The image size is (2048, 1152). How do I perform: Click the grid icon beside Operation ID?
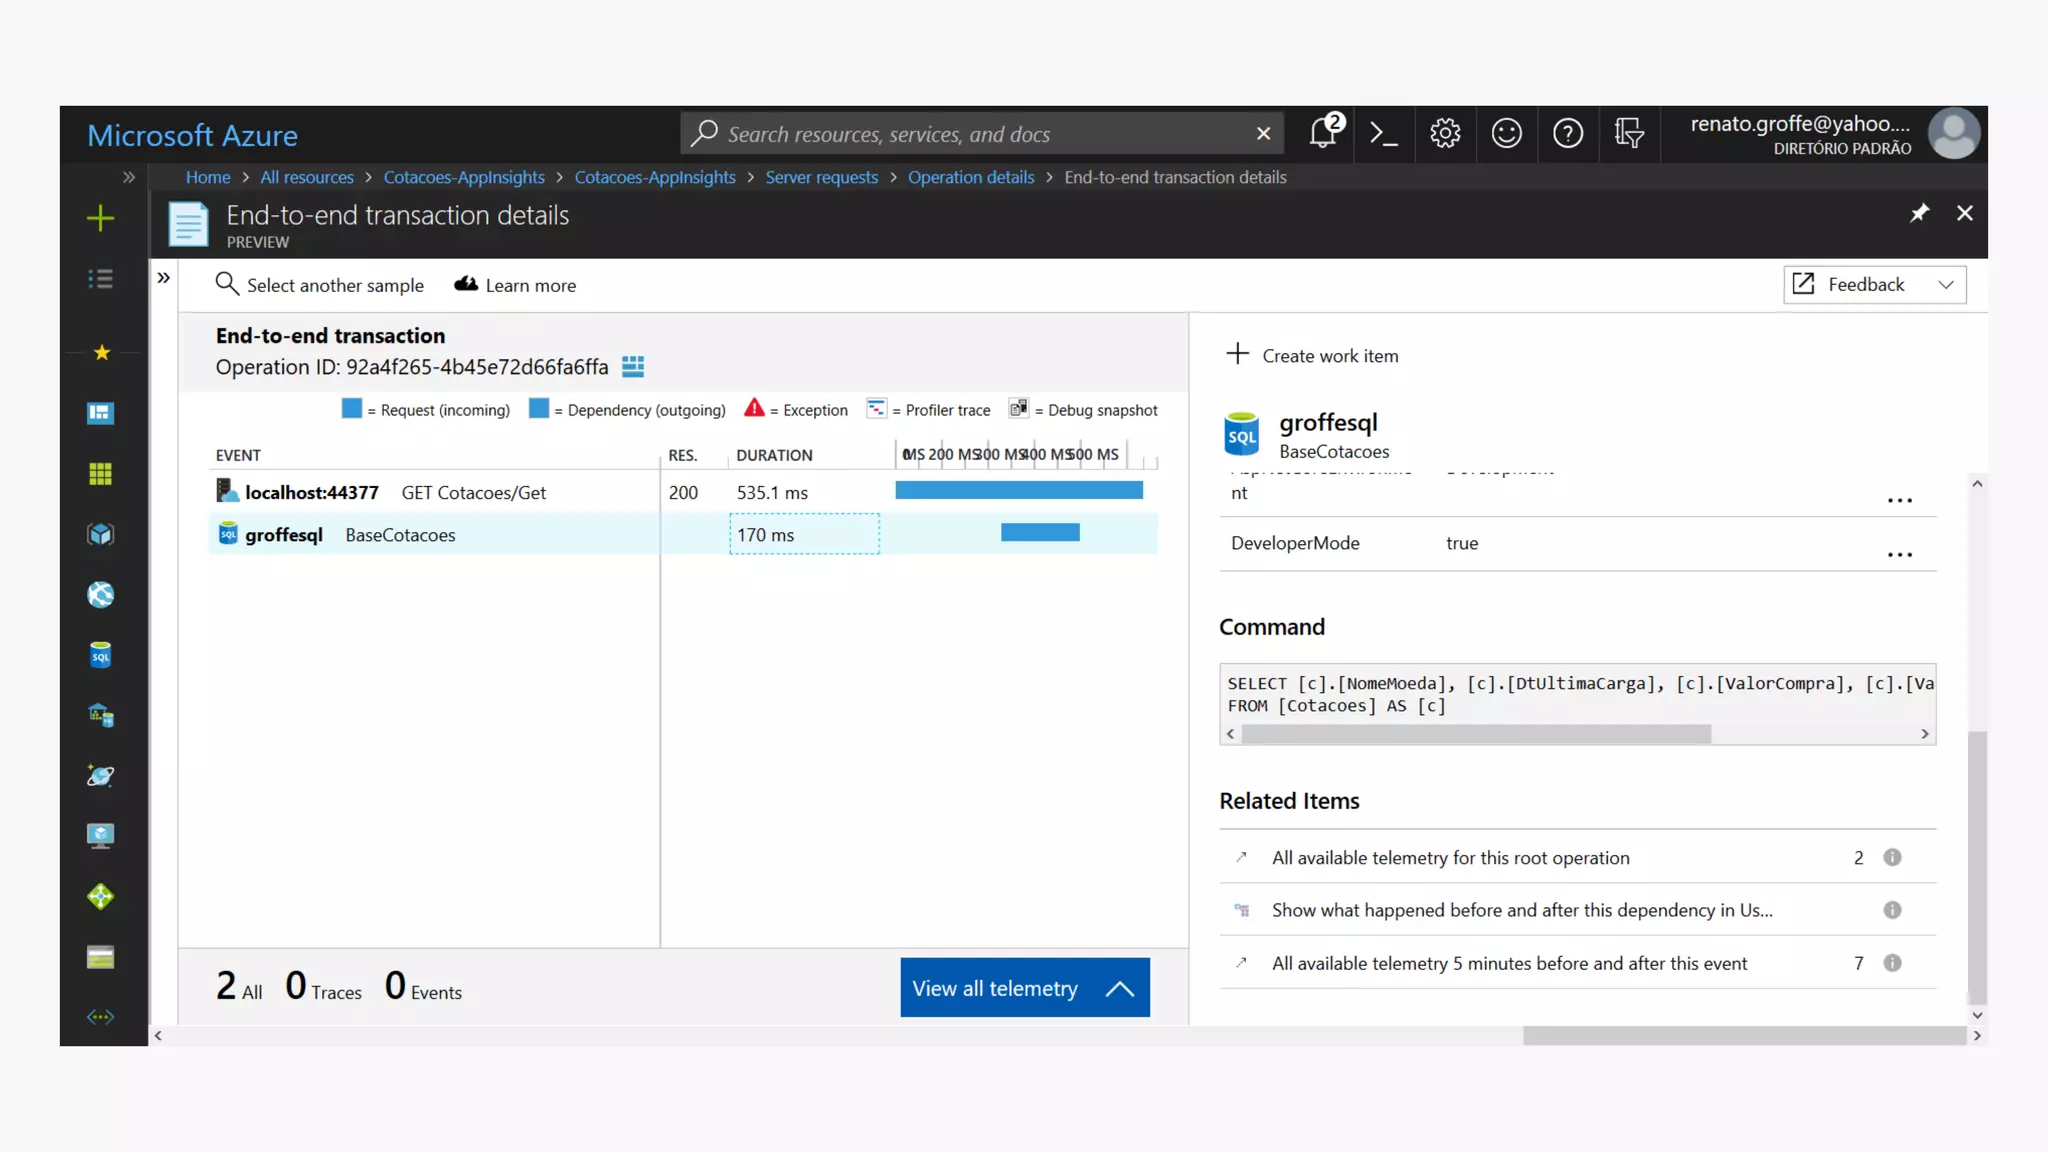tap(633, 367)
